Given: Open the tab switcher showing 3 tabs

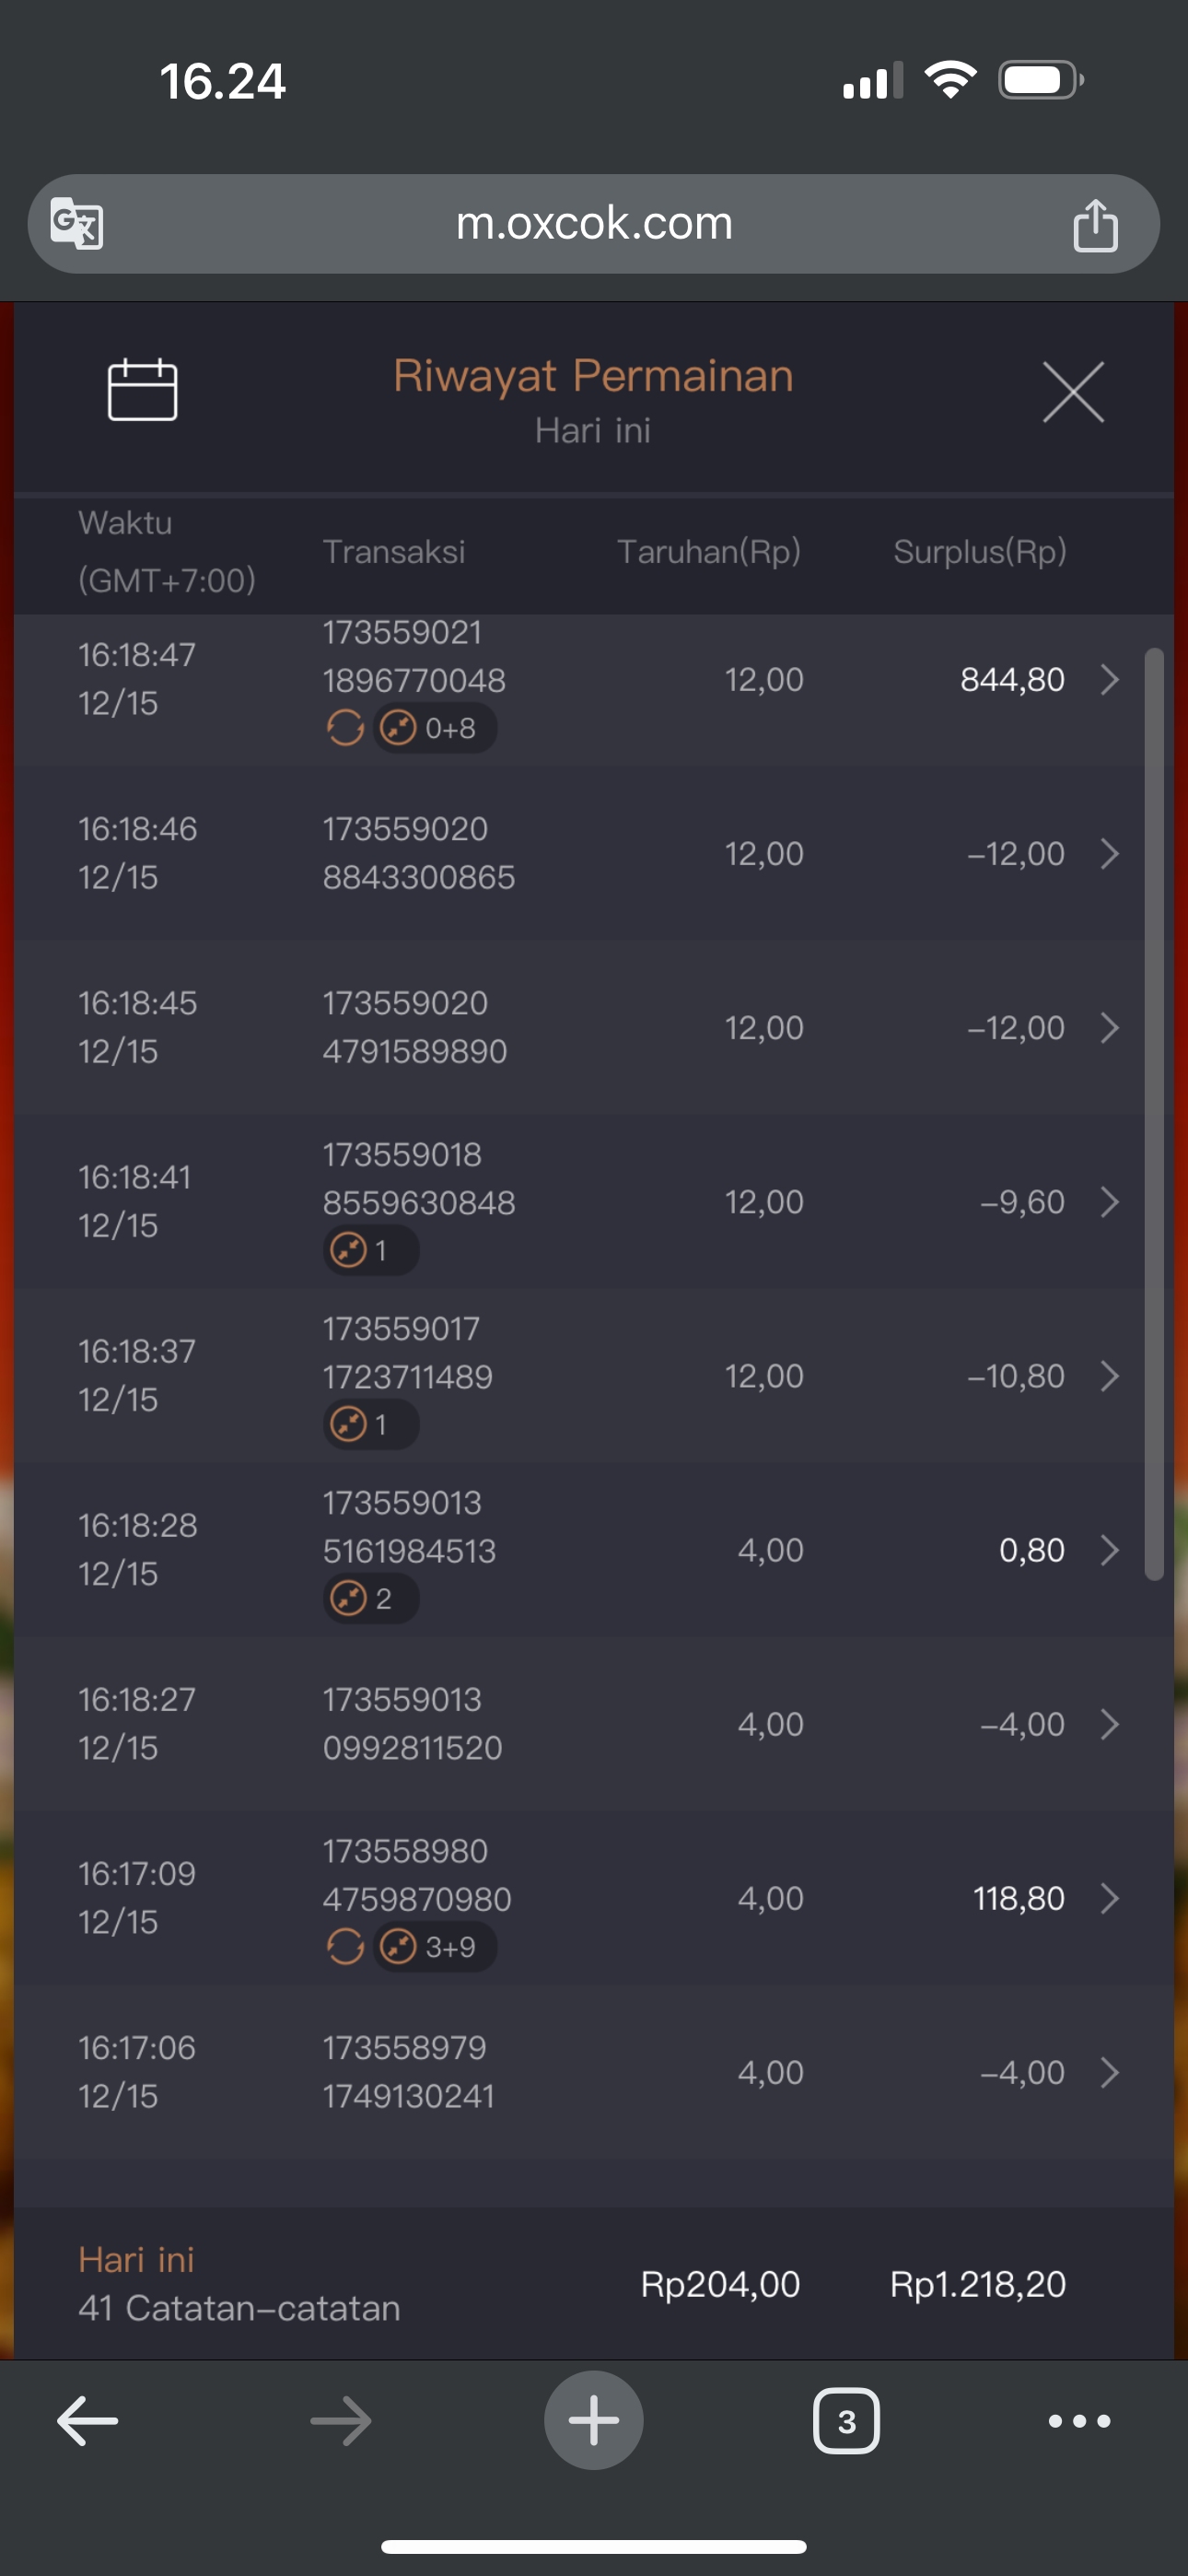Looking at the screenshot, I should 846,2421.
